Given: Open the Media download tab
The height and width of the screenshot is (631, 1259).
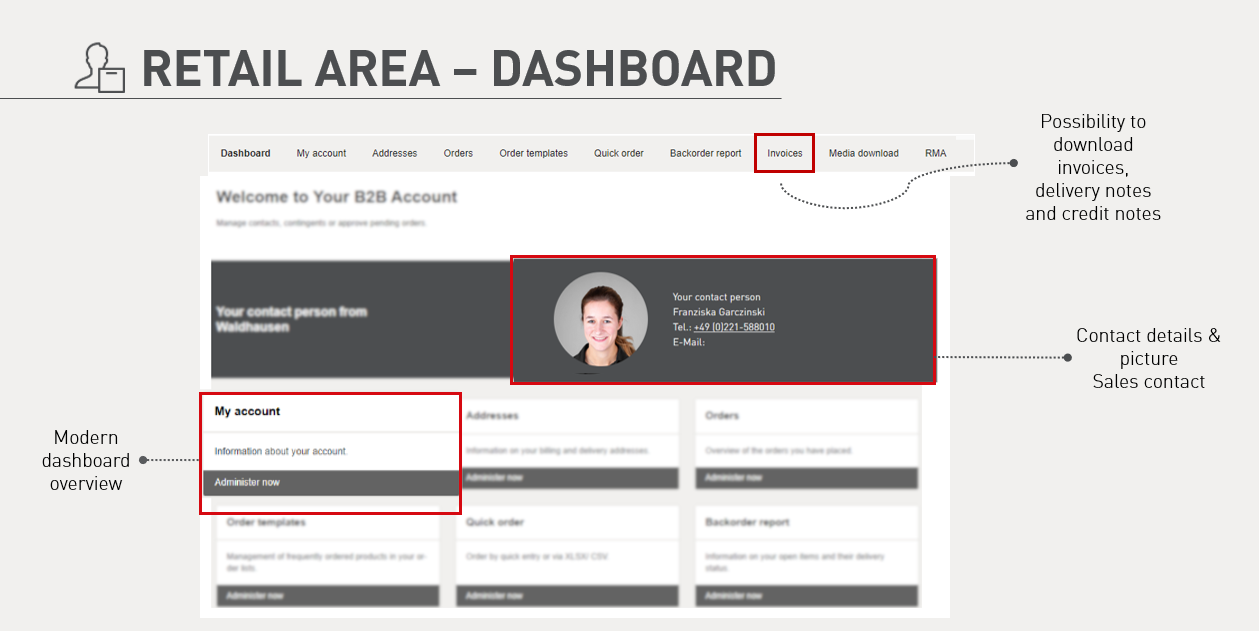Looking at the screenshot, I should coord(863,153).
